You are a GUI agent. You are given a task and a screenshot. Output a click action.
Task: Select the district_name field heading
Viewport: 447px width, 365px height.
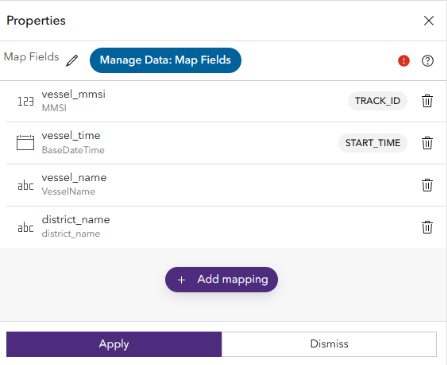(x=76, y=220)
